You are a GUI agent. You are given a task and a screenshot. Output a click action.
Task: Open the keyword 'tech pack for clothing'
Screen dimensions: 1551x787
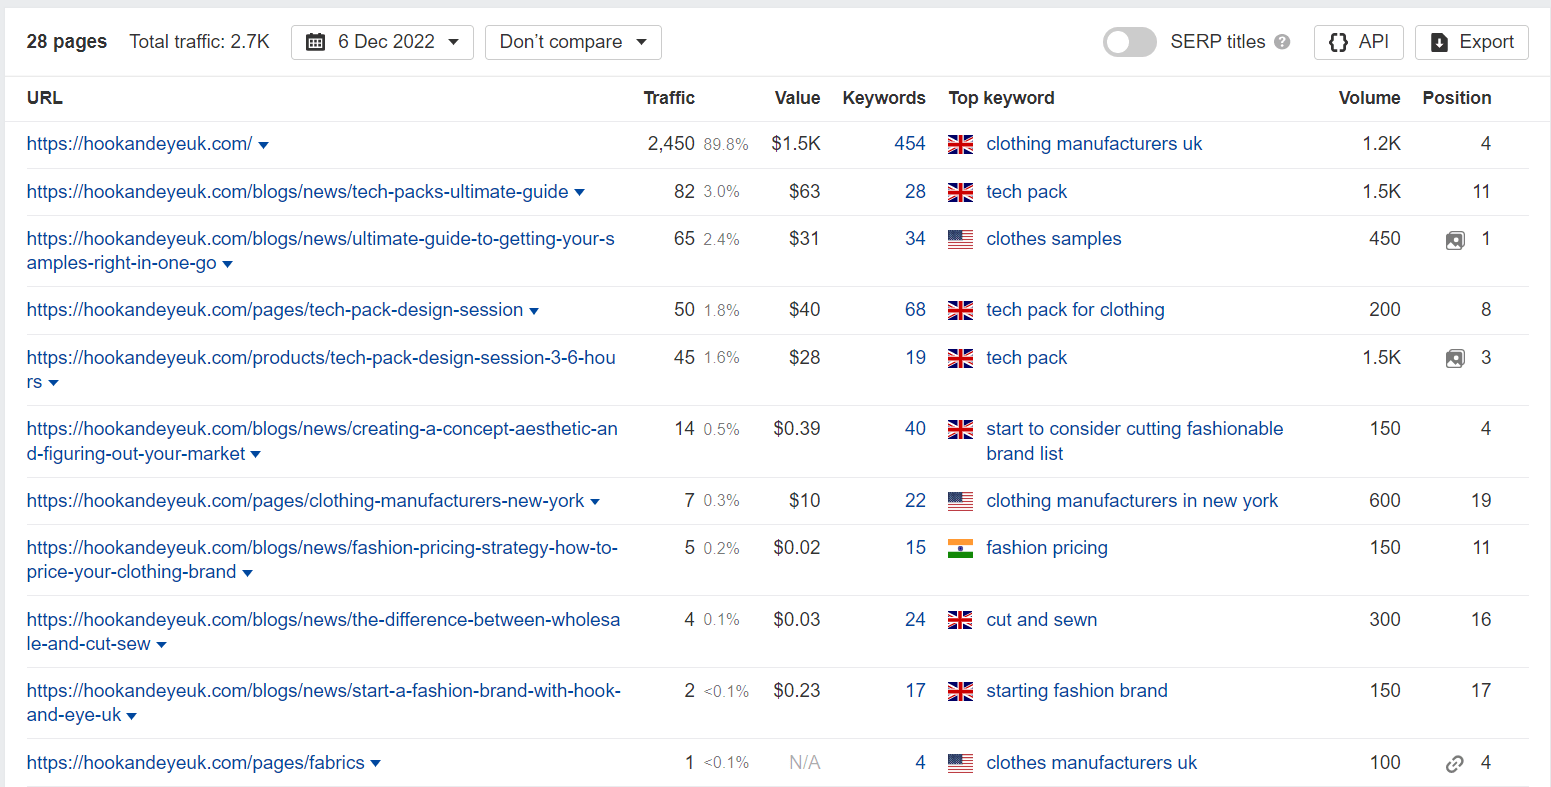tap(1075, 310)
